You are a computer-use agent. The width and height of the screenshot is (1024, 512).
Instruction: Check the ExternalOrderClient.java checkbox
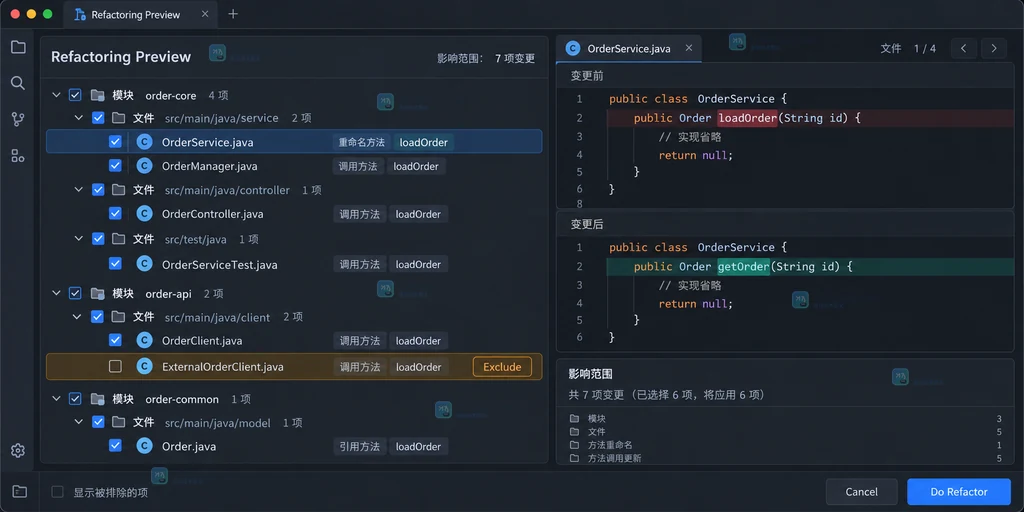[x=115, y=366]
